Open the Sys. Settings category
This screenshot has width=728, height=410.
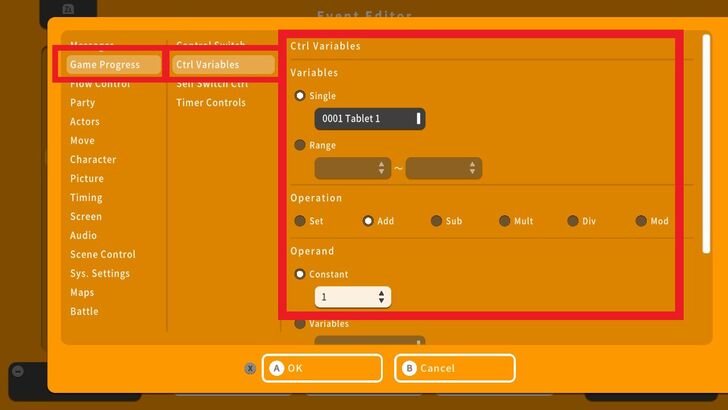coord(100,274)
